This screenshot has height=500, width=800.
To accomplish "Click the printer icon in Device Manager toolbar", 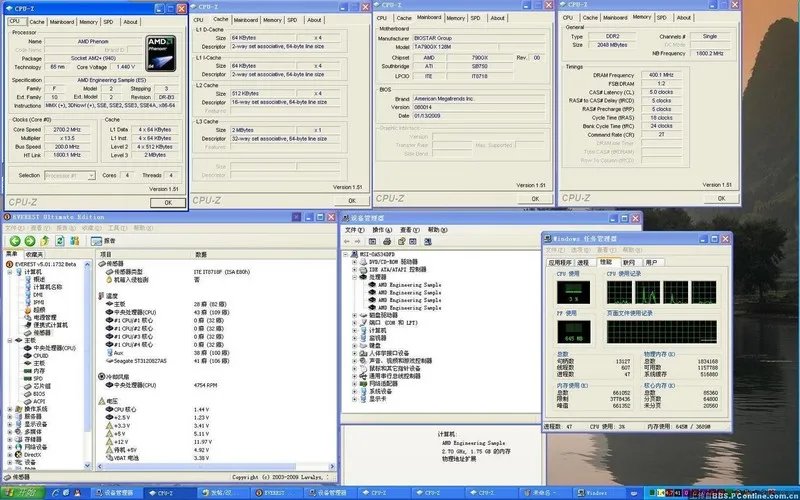I will click(x=387, y=241).
